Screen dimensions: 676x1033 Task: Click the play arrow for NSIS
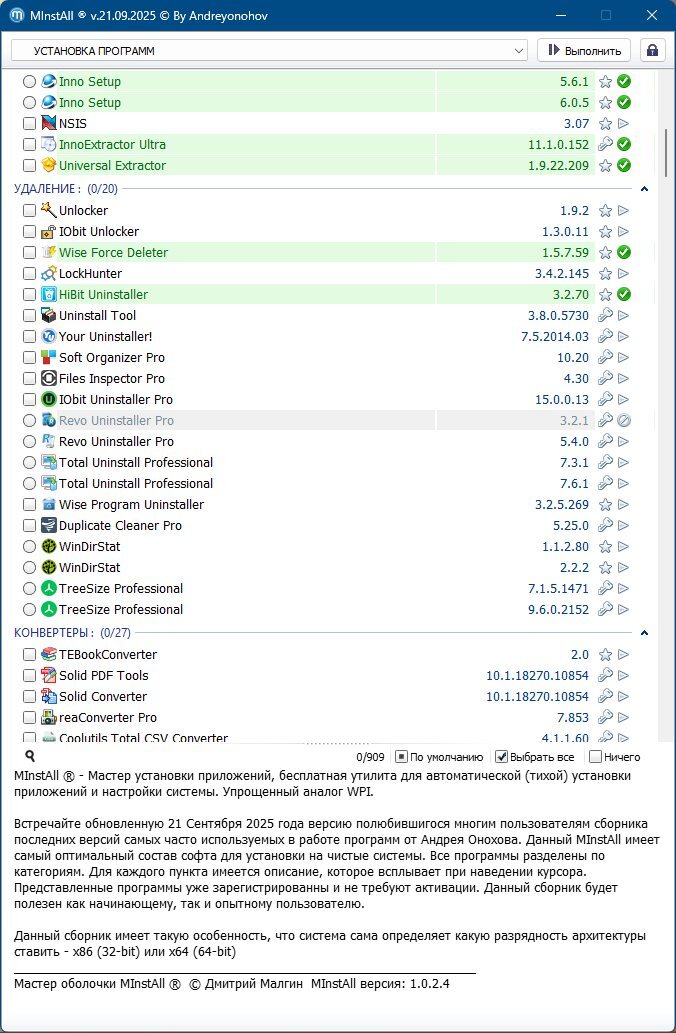point(624,124)
